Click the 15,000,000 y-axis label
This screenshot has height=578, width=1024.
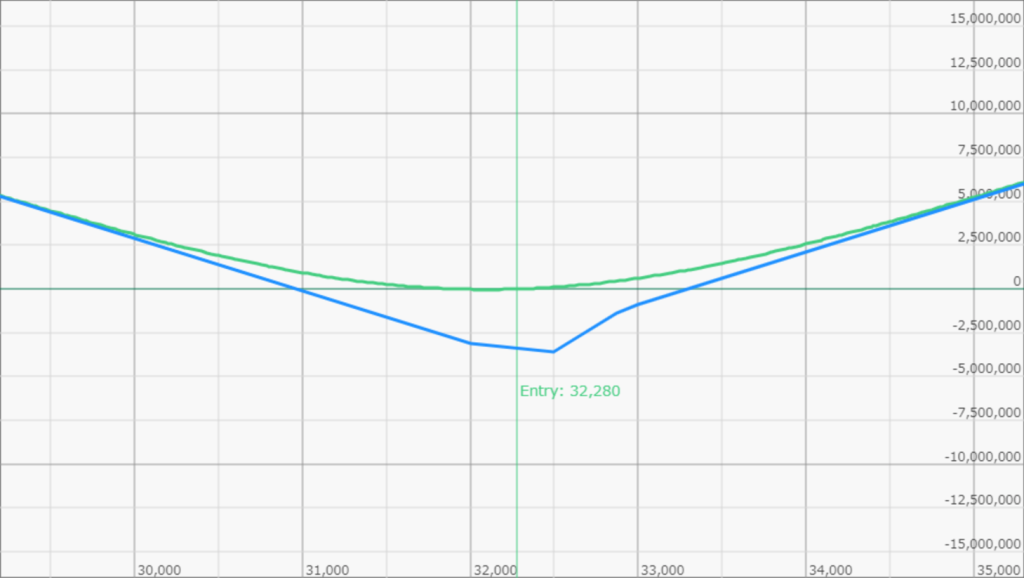pyautogui.click(x=985, y=19)
